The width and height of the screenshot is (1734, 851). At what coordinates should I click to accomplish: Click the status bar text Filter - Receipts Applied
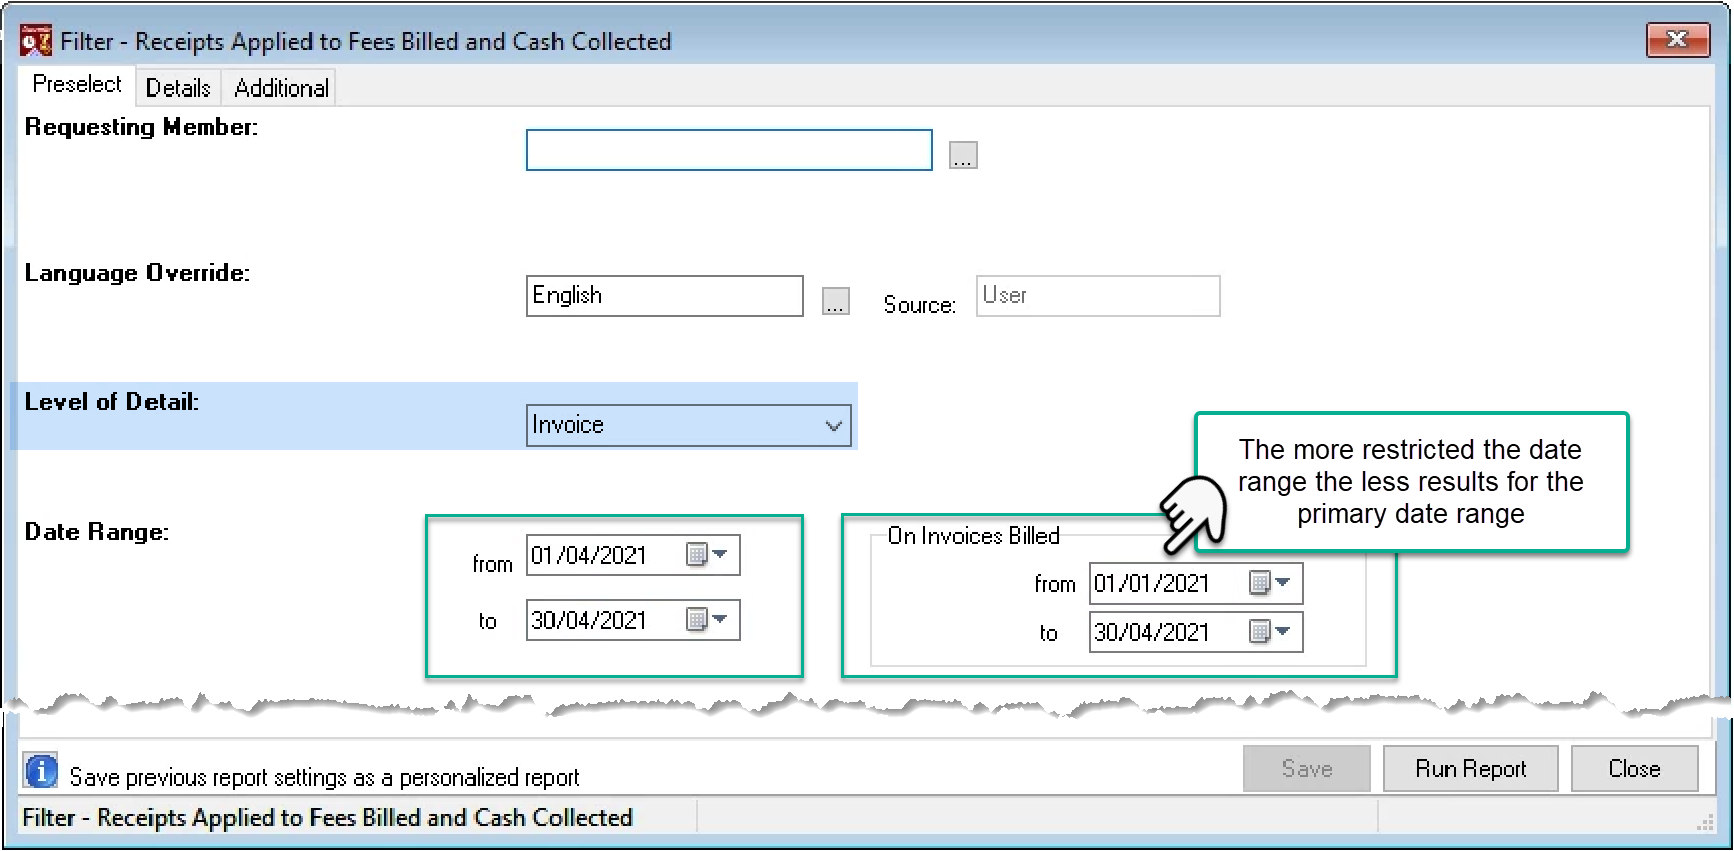pos(327,818)
